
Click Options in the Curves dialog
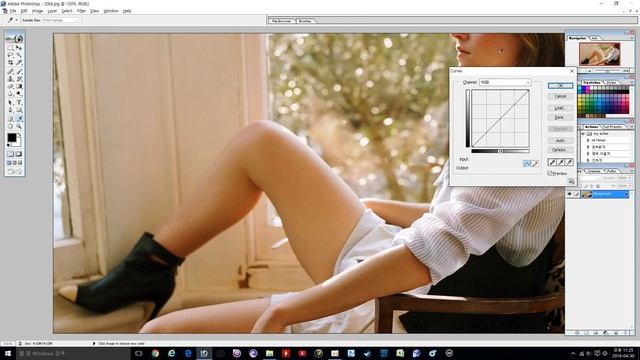click(x=560, y=150)
